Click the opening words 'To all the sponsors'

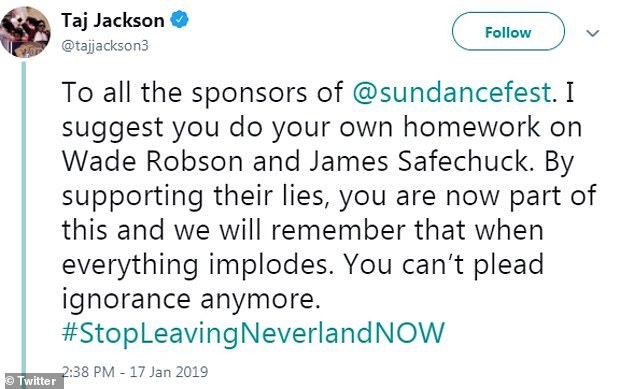[184, 92]
